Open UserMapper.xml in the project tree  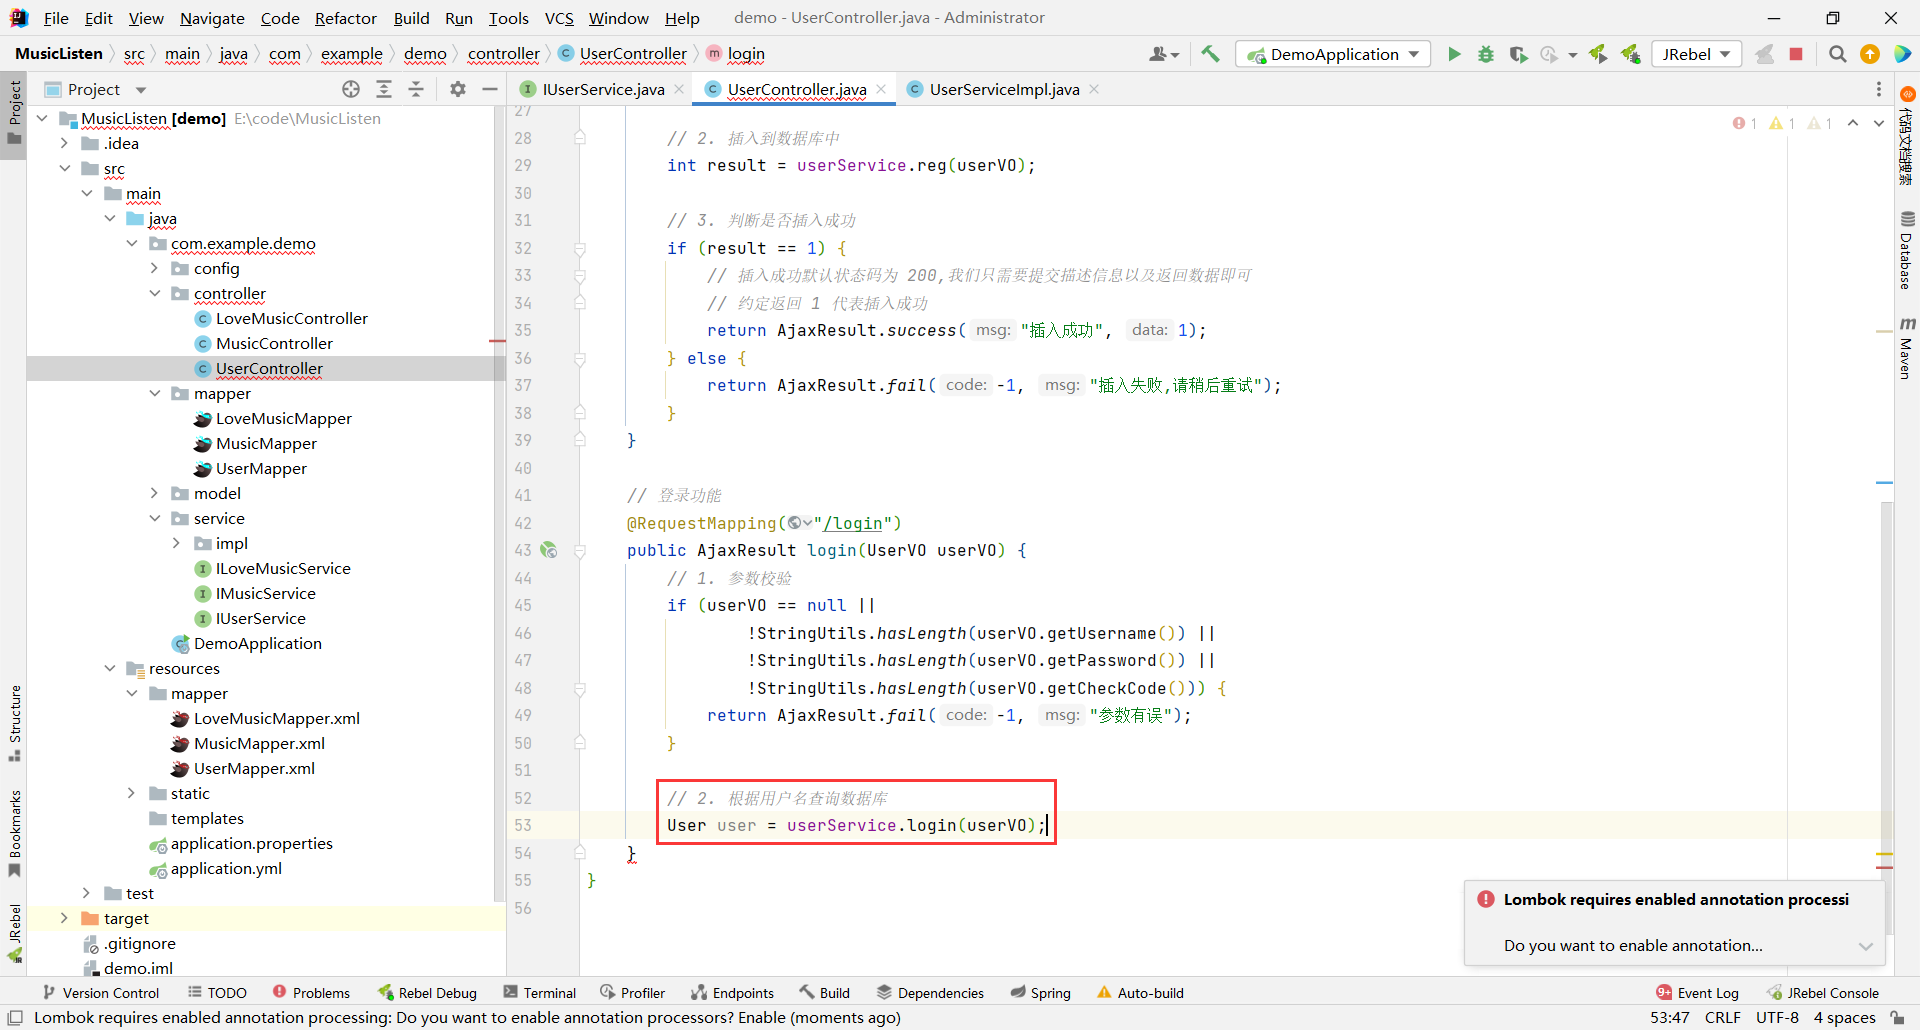(x=254, y=768)
